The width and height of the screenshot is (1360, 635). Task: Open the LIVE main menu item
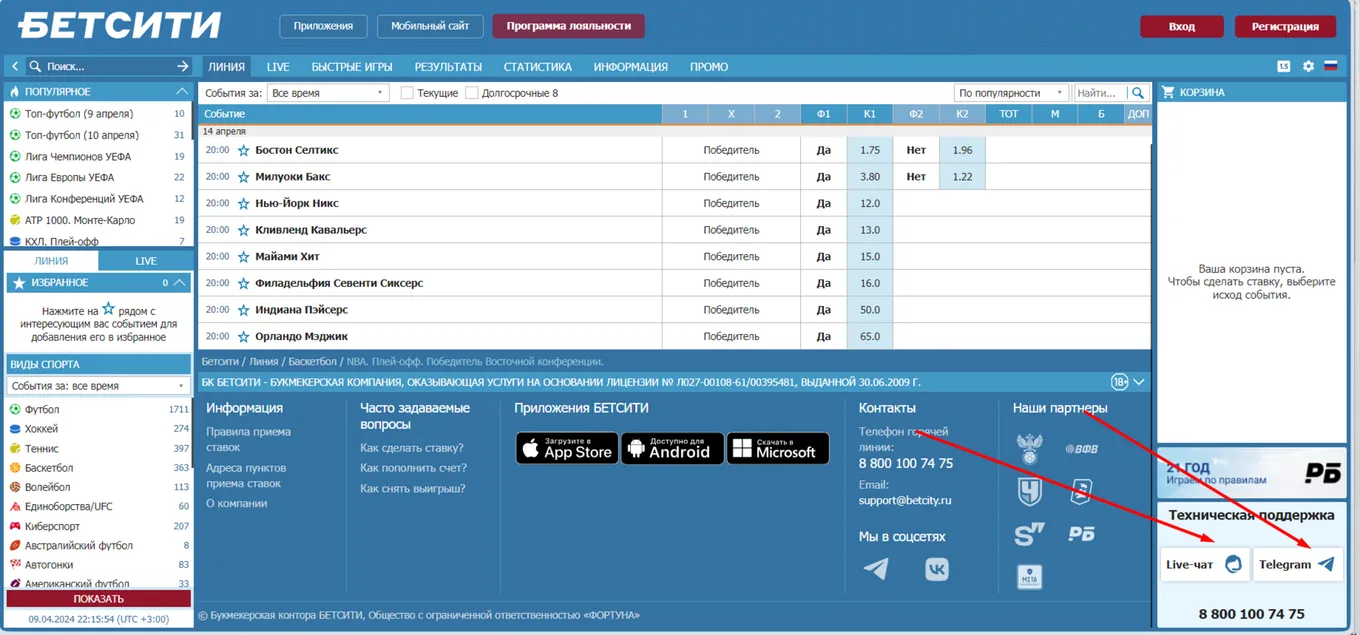278,67
